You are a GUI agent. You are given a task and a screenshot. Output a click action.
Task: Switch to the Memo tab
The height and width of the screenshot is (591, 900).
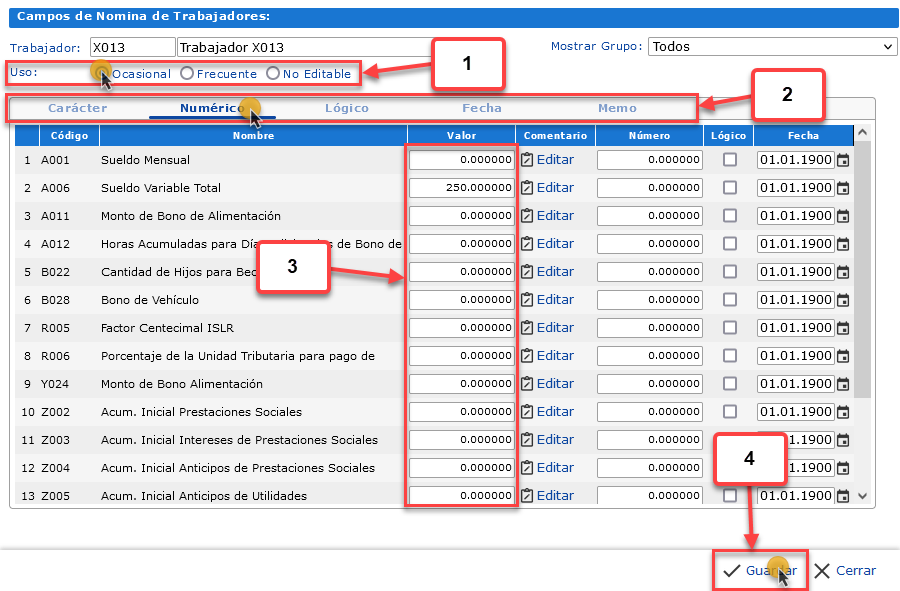click(617, 108)
